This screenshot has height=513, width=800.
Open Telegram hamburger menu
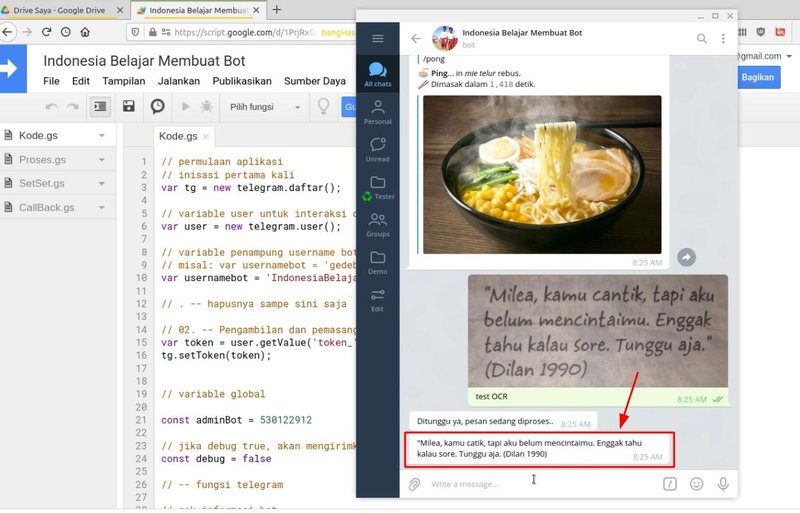(x=377, y=39)
